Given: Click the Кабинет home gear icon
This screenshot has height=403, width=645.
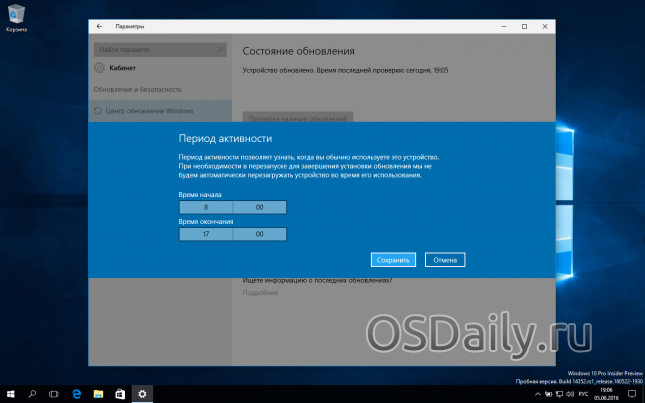Looking at the screenshot, I should point(99,68).
